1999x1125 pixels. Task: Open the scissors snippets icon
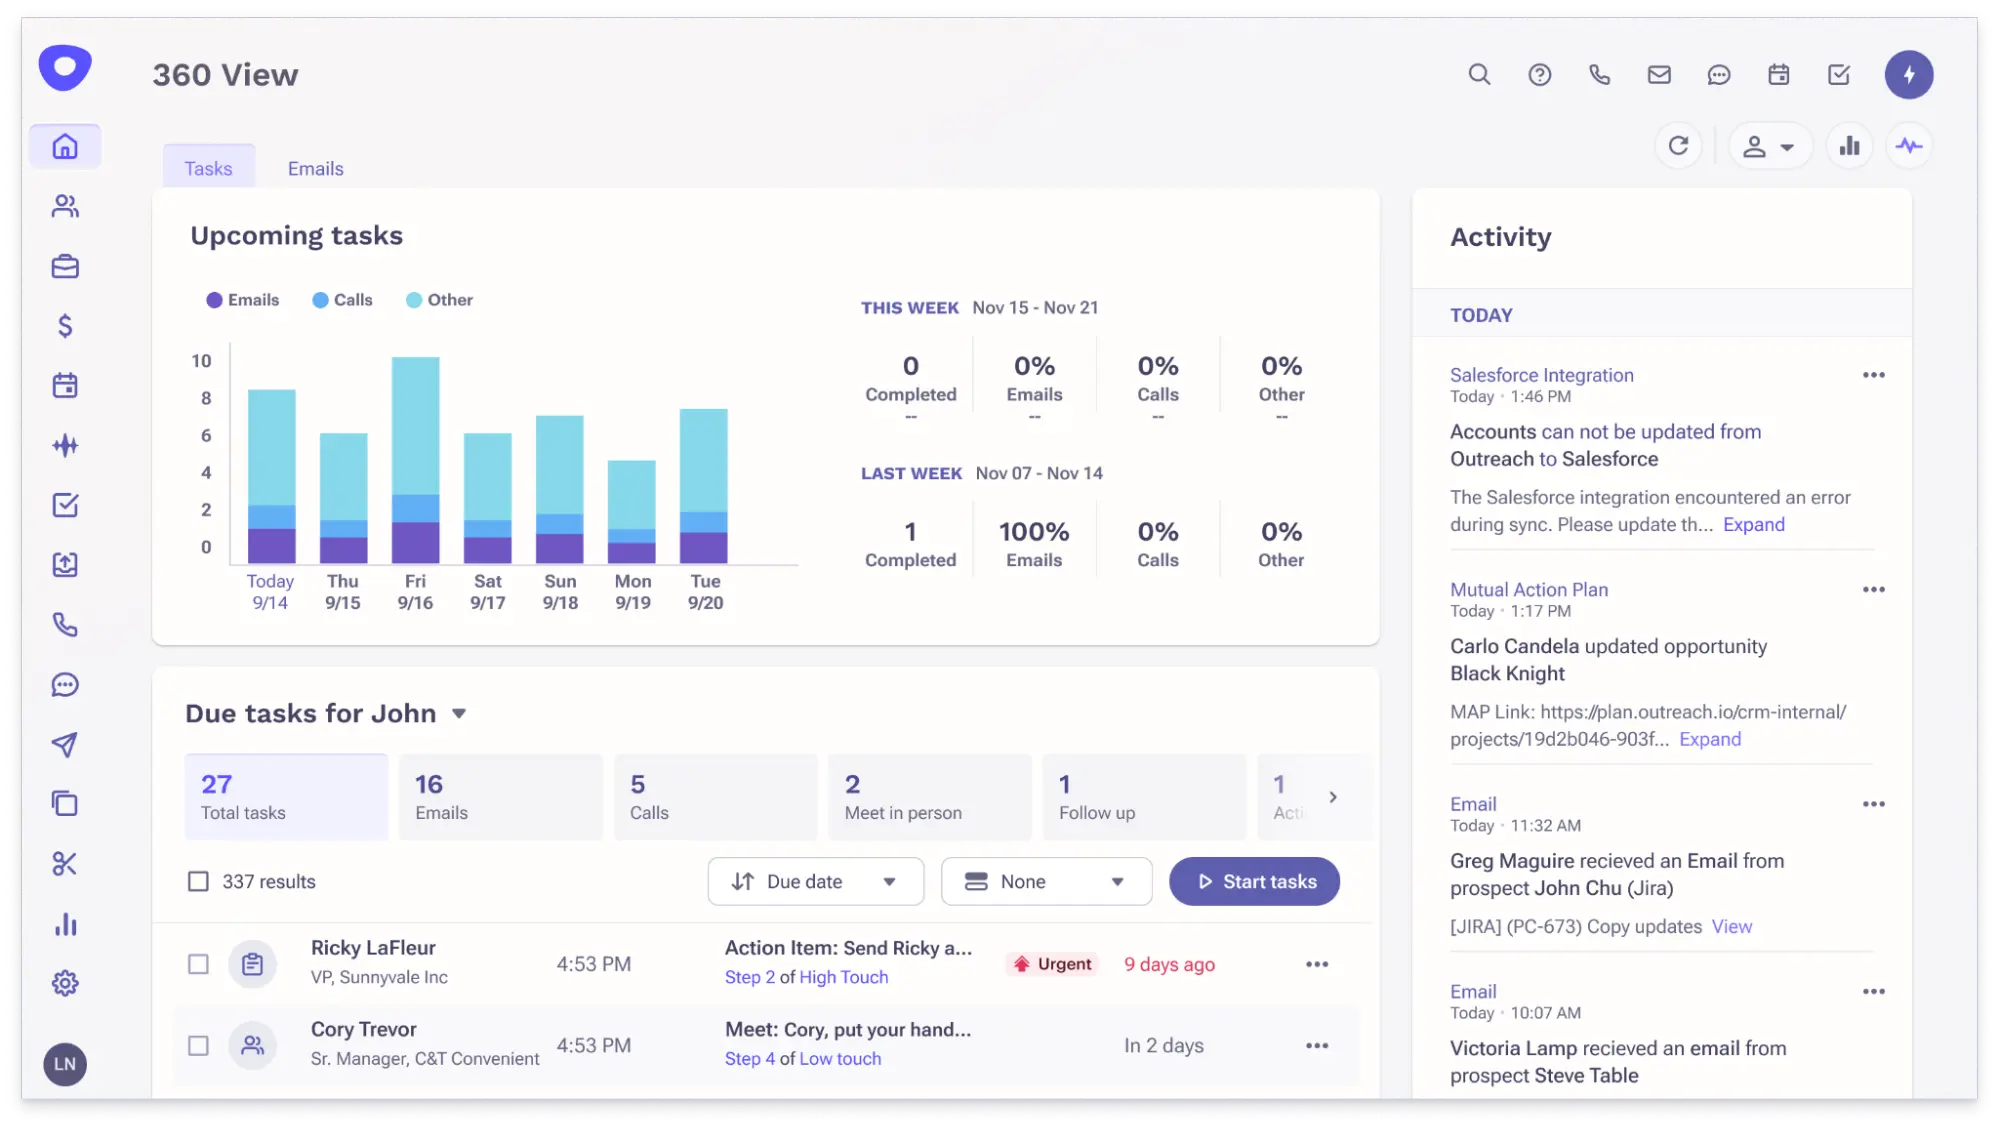(x=64, y=863)
